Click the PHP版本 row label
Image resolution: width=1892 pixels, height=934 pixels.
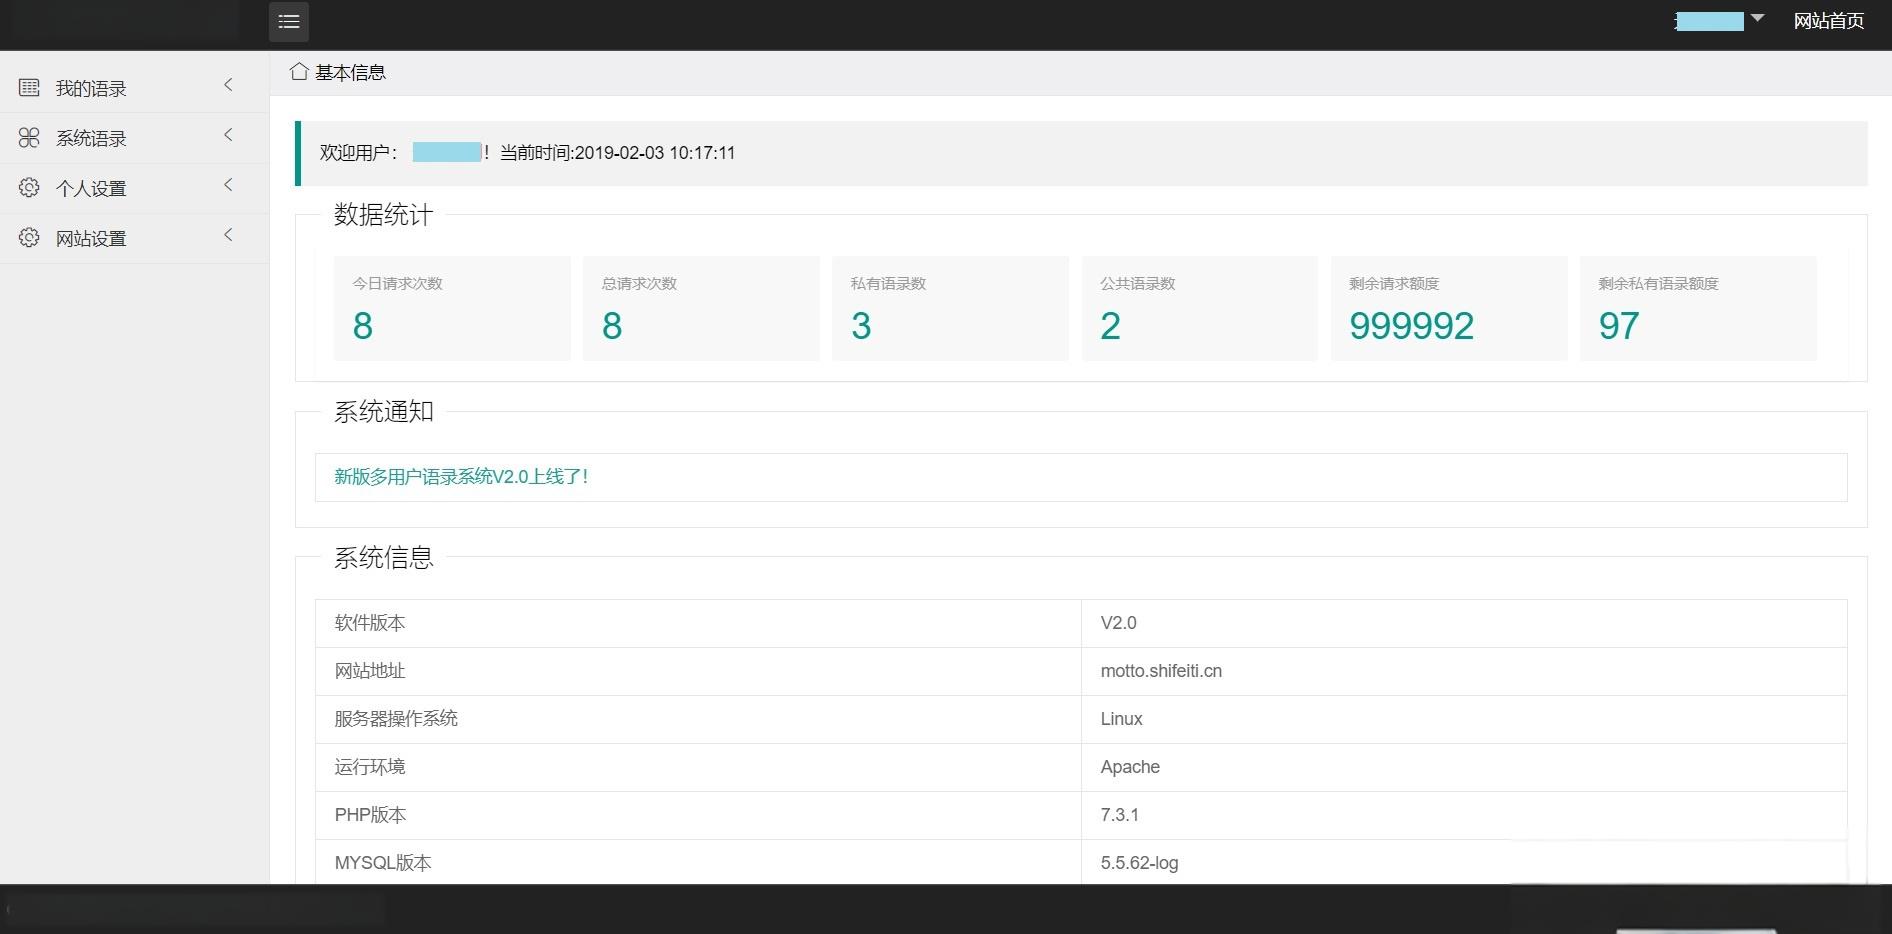[370, 815]
